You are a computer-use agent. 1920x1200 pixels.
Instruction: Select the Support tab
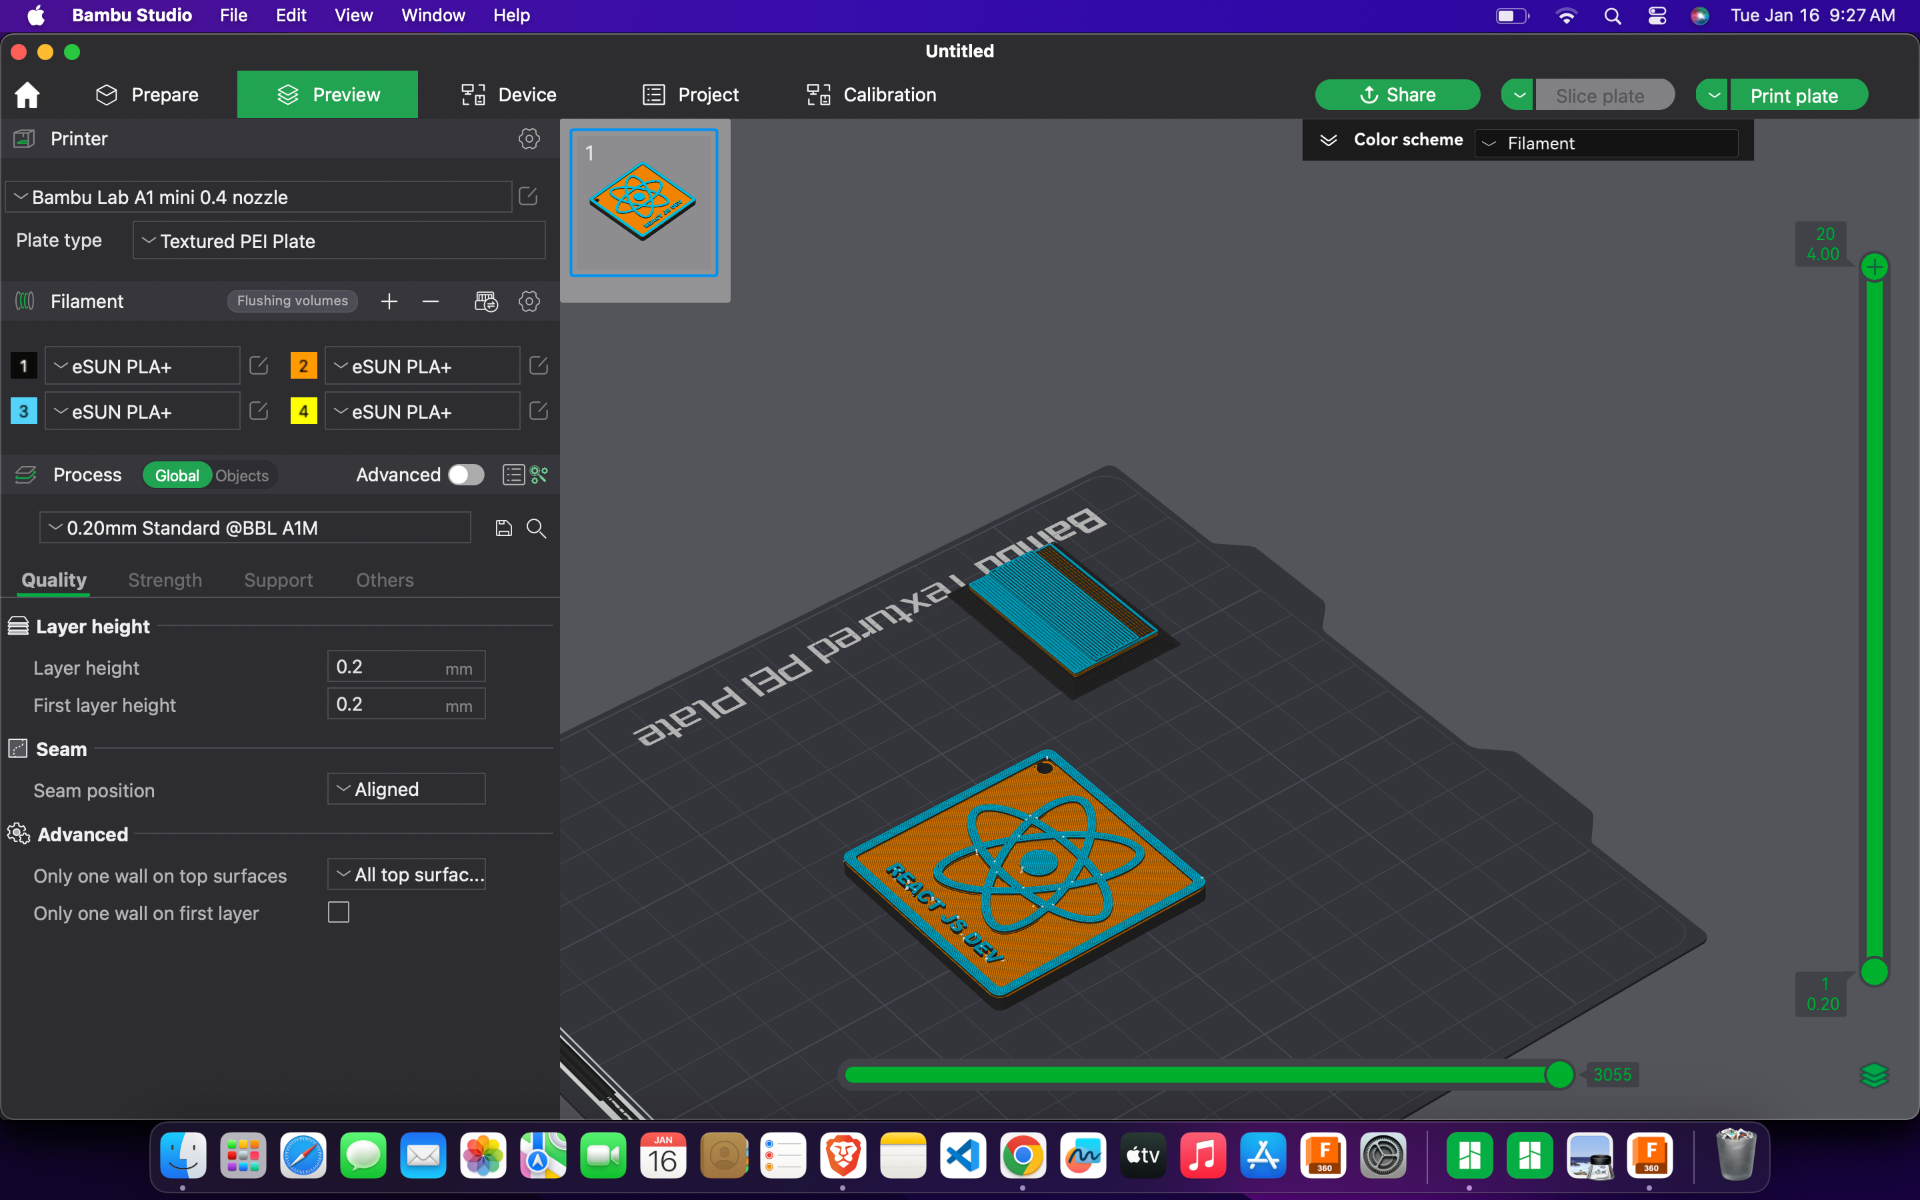pos(276,579)
